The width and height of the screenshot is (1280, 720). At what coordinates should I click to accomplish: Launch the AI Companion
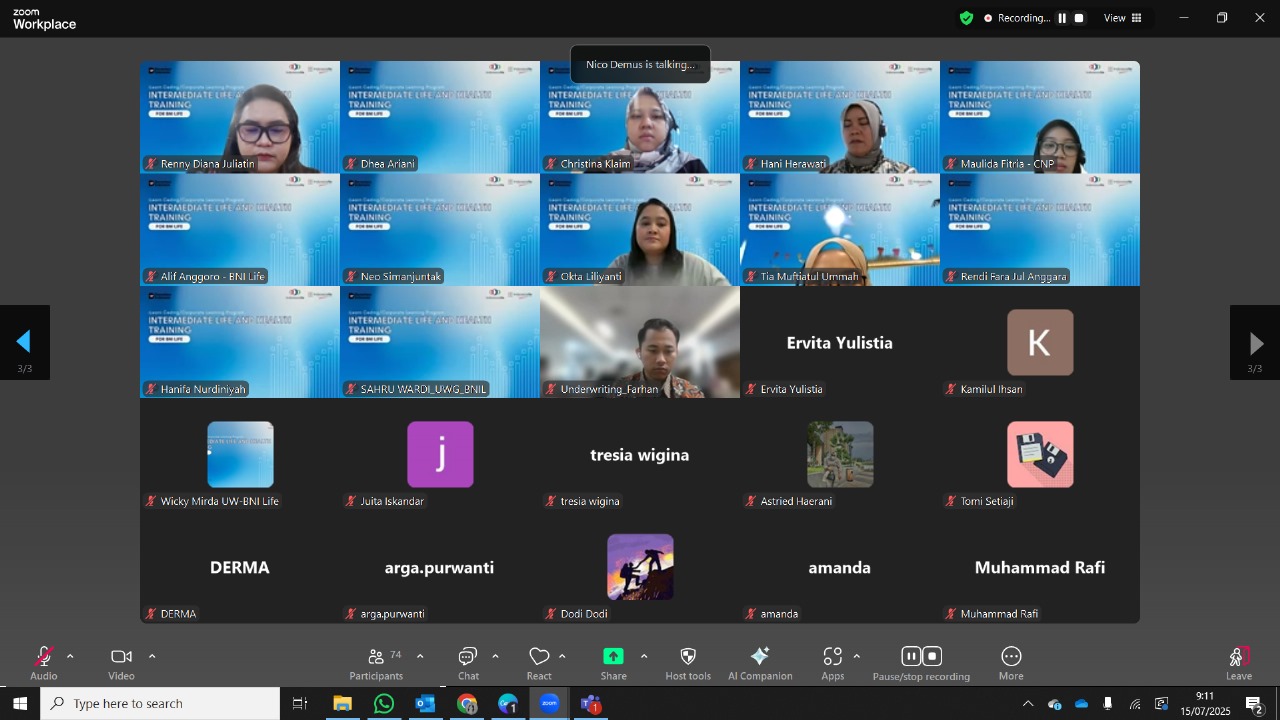[760, 664]
